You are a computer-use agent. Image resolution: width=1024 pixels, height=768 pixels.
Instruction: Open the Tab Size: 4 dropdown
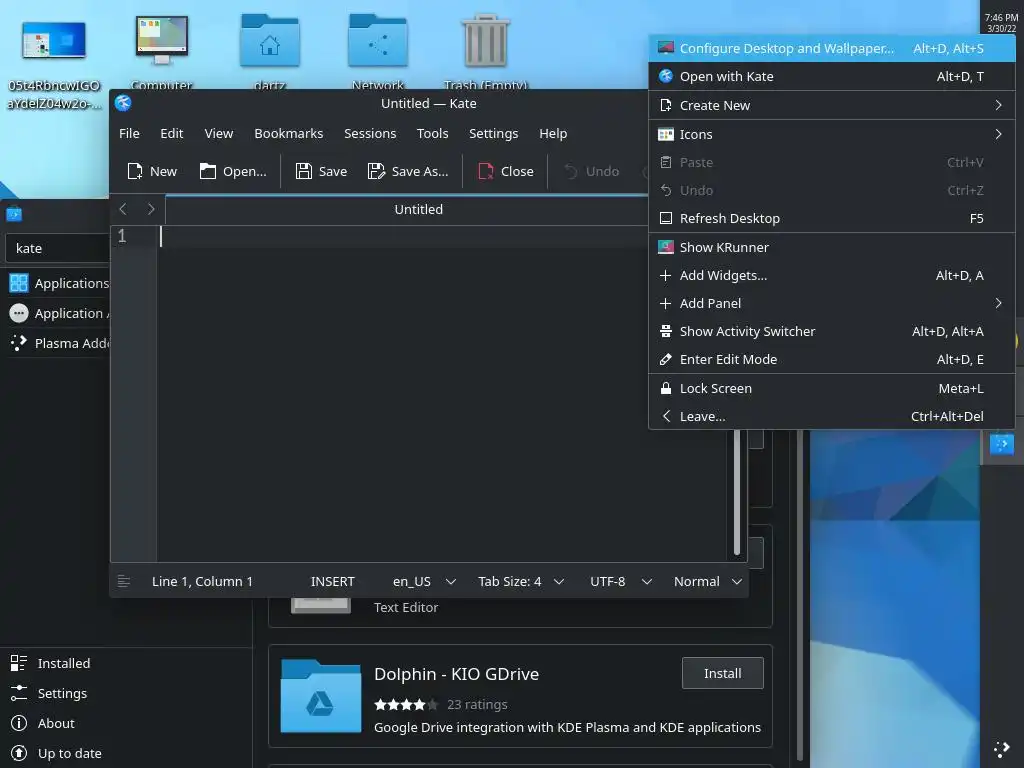520,581
